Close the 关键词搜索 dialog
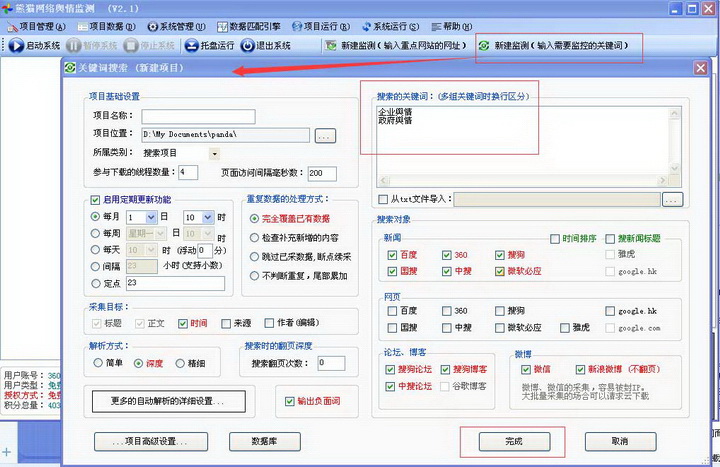This screenshot has width=720, height=467. pos(700,68)
